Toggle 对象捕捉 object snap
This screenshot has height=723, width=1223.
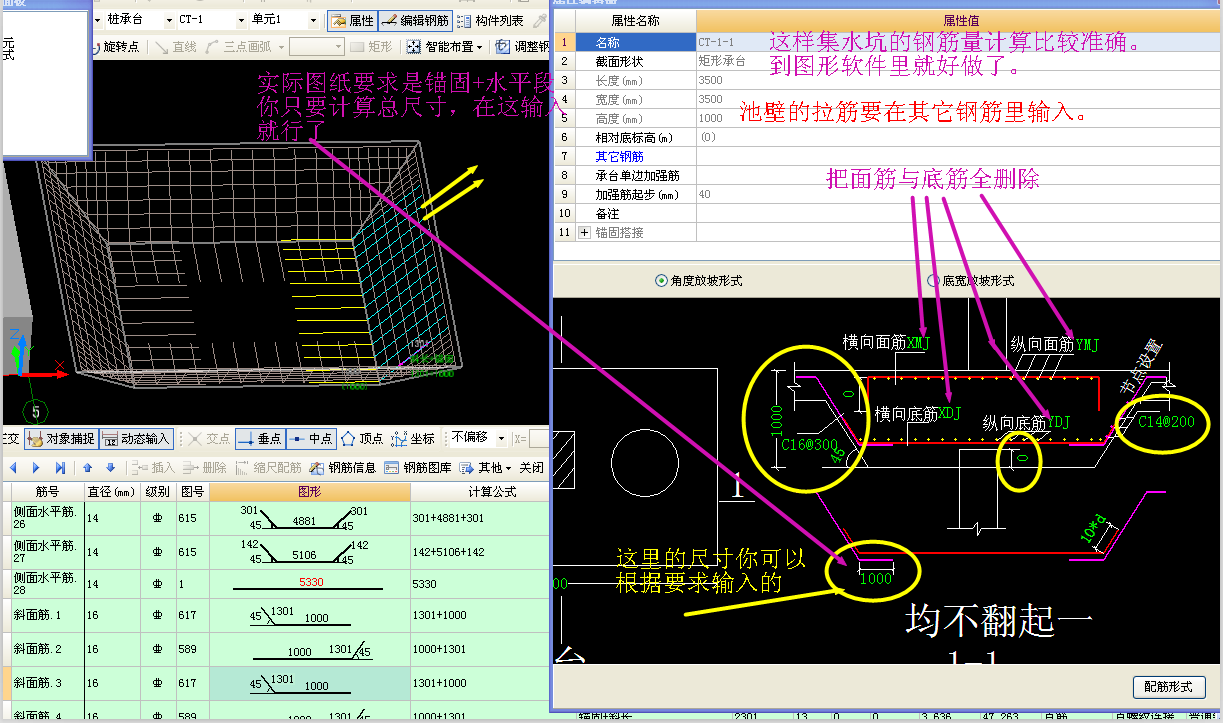(60, 438)
